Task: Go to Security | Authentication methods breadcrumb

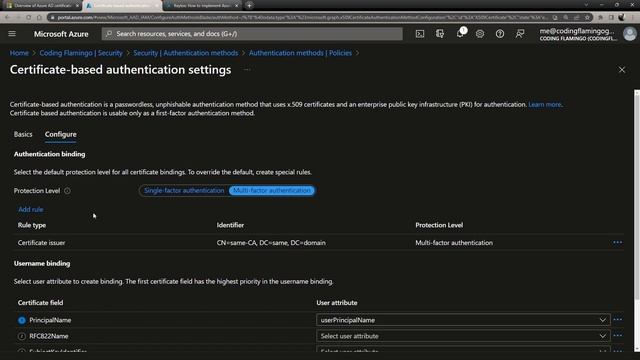Action: 186,53
